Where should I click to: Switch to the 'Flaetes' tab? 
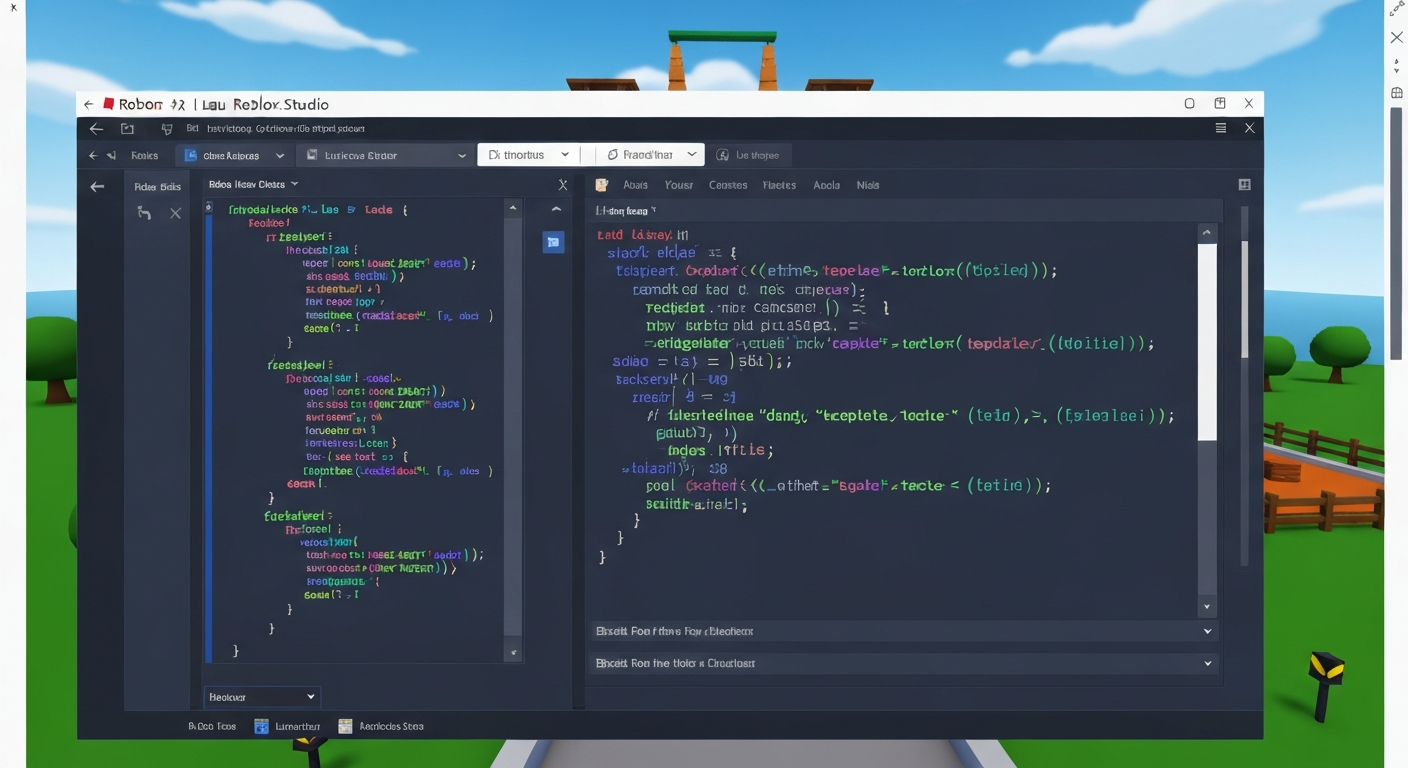(x=779, y=185)
